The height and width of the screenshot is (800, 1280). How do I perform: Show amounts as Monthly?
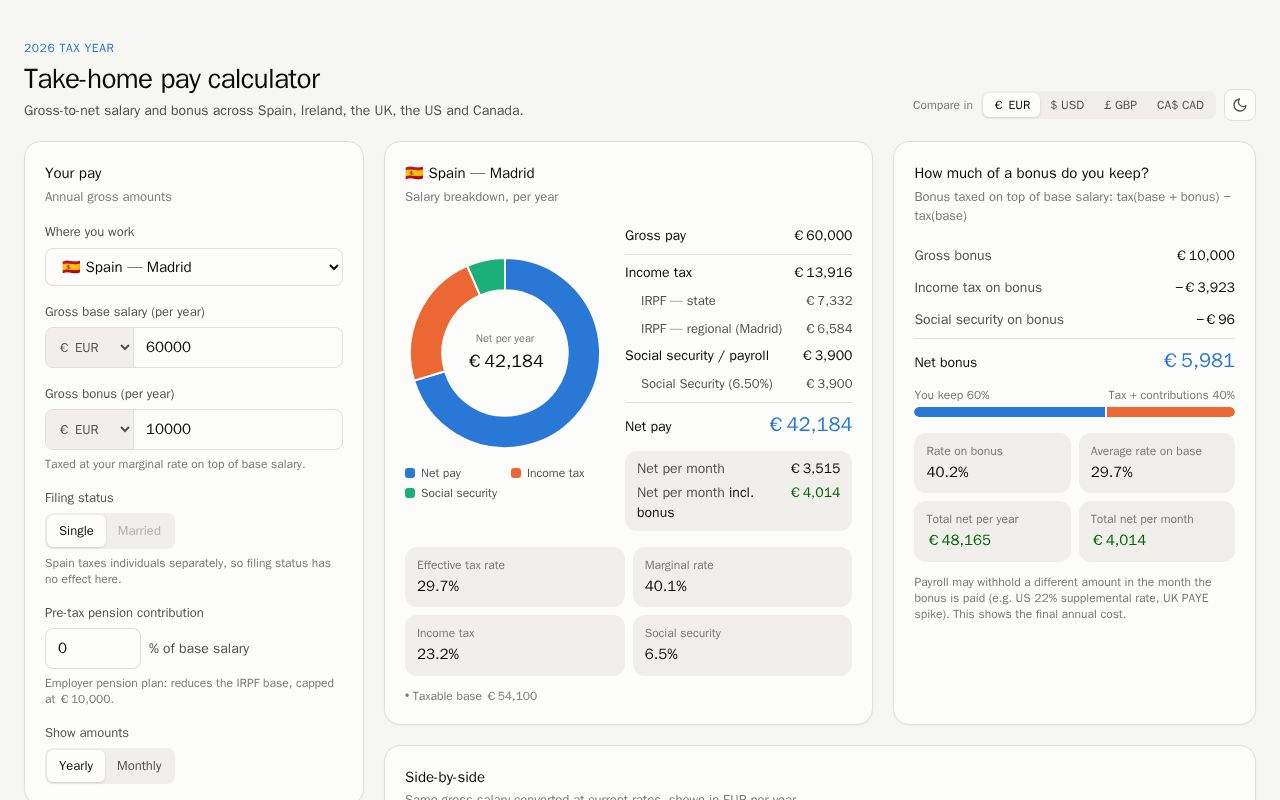tap(139, 766)
